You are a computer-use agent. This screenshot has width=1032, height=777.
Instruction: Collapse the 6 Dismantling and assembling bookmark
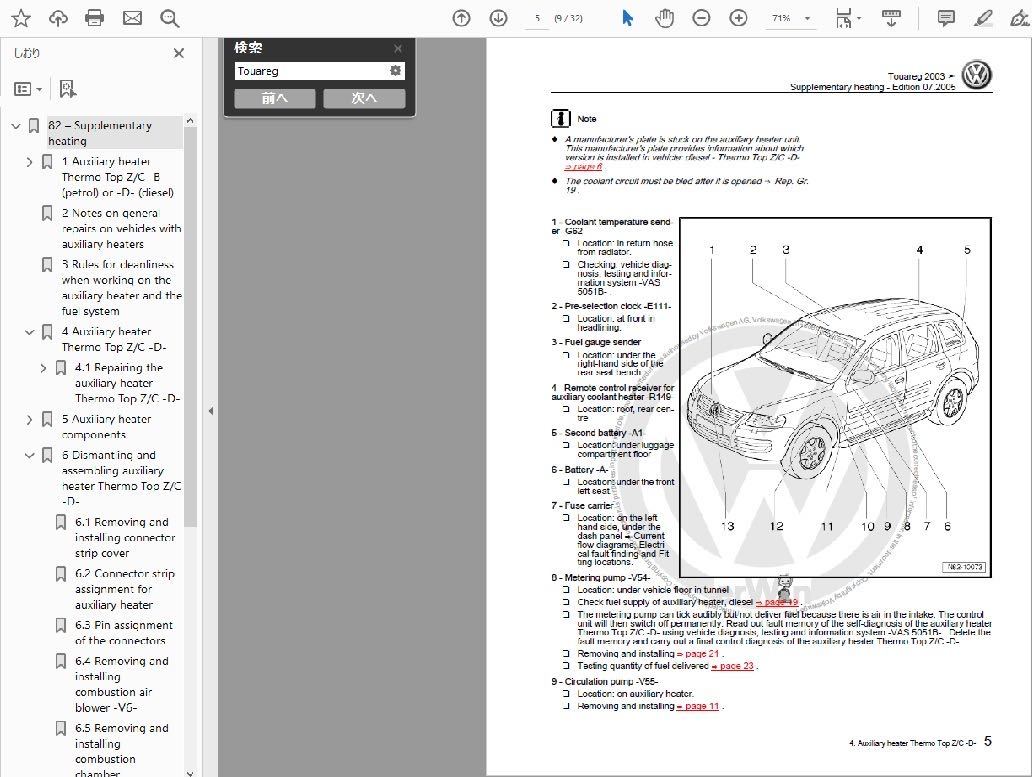(x=29, y=455)
